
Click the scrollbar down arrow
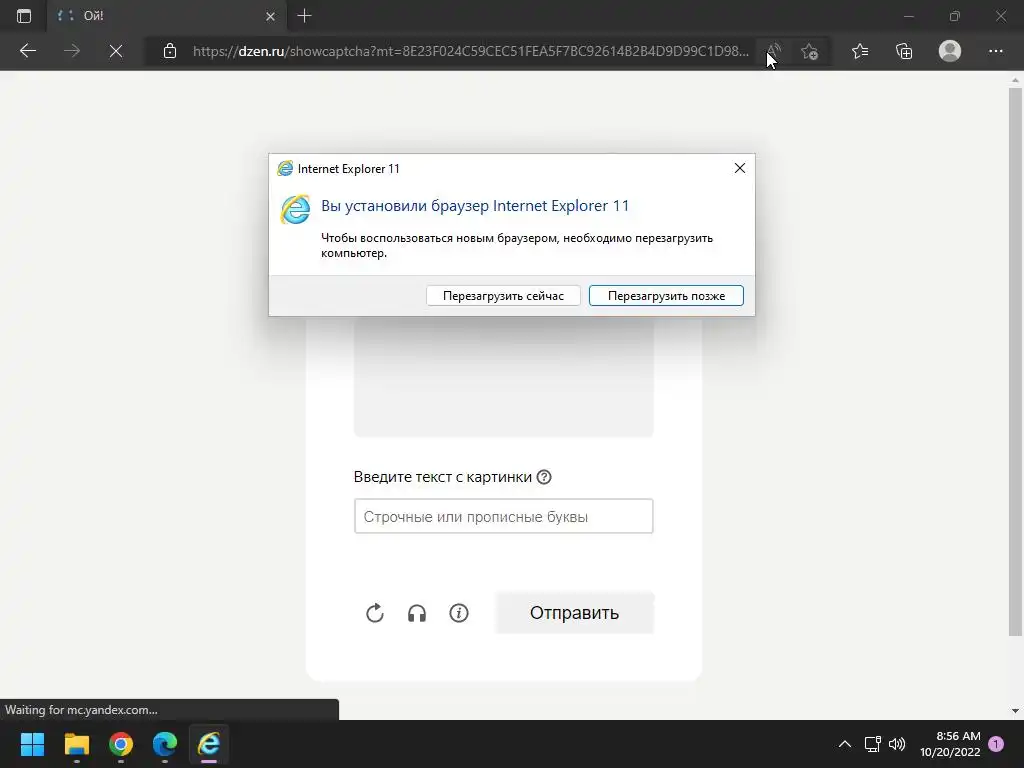pyautogui.click(x=1015, y=711)
